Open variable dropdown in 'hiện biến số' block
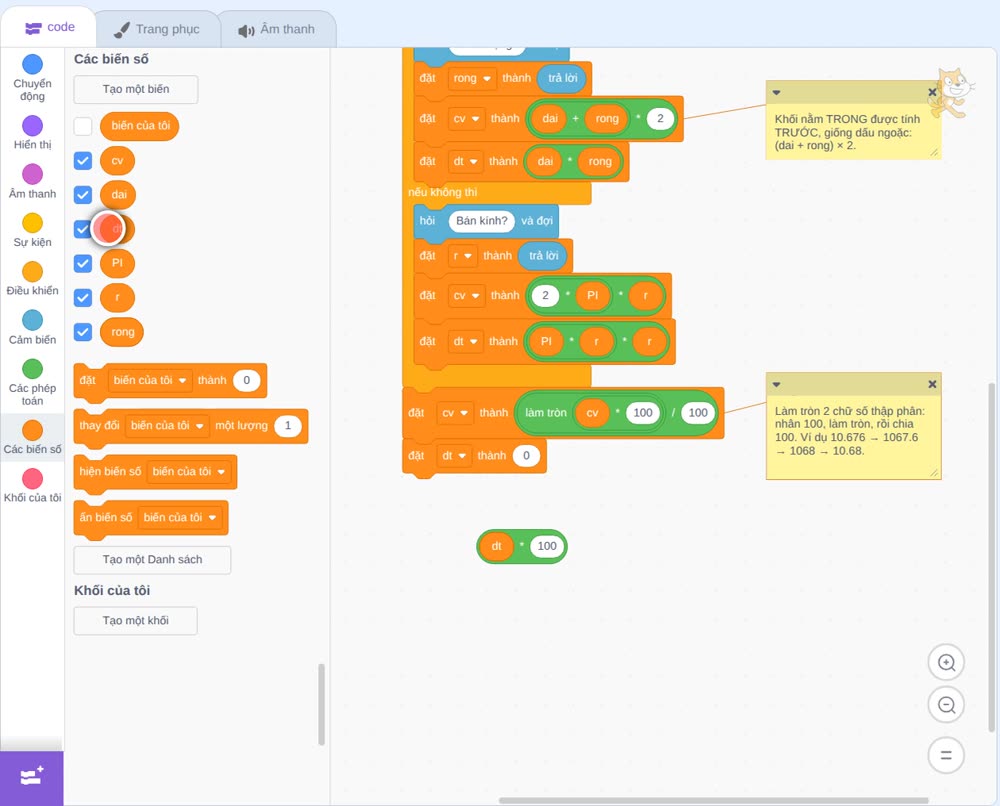 188,472
